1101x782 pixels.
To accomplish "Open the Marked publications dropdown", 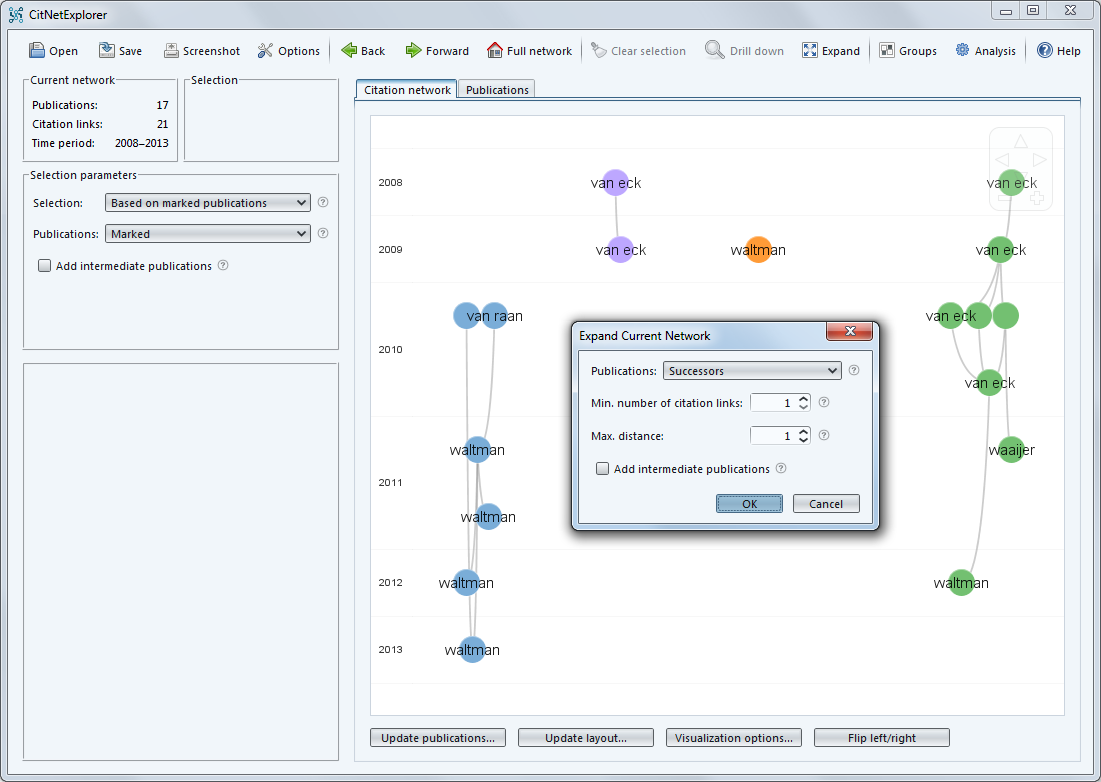I will 208,234.
